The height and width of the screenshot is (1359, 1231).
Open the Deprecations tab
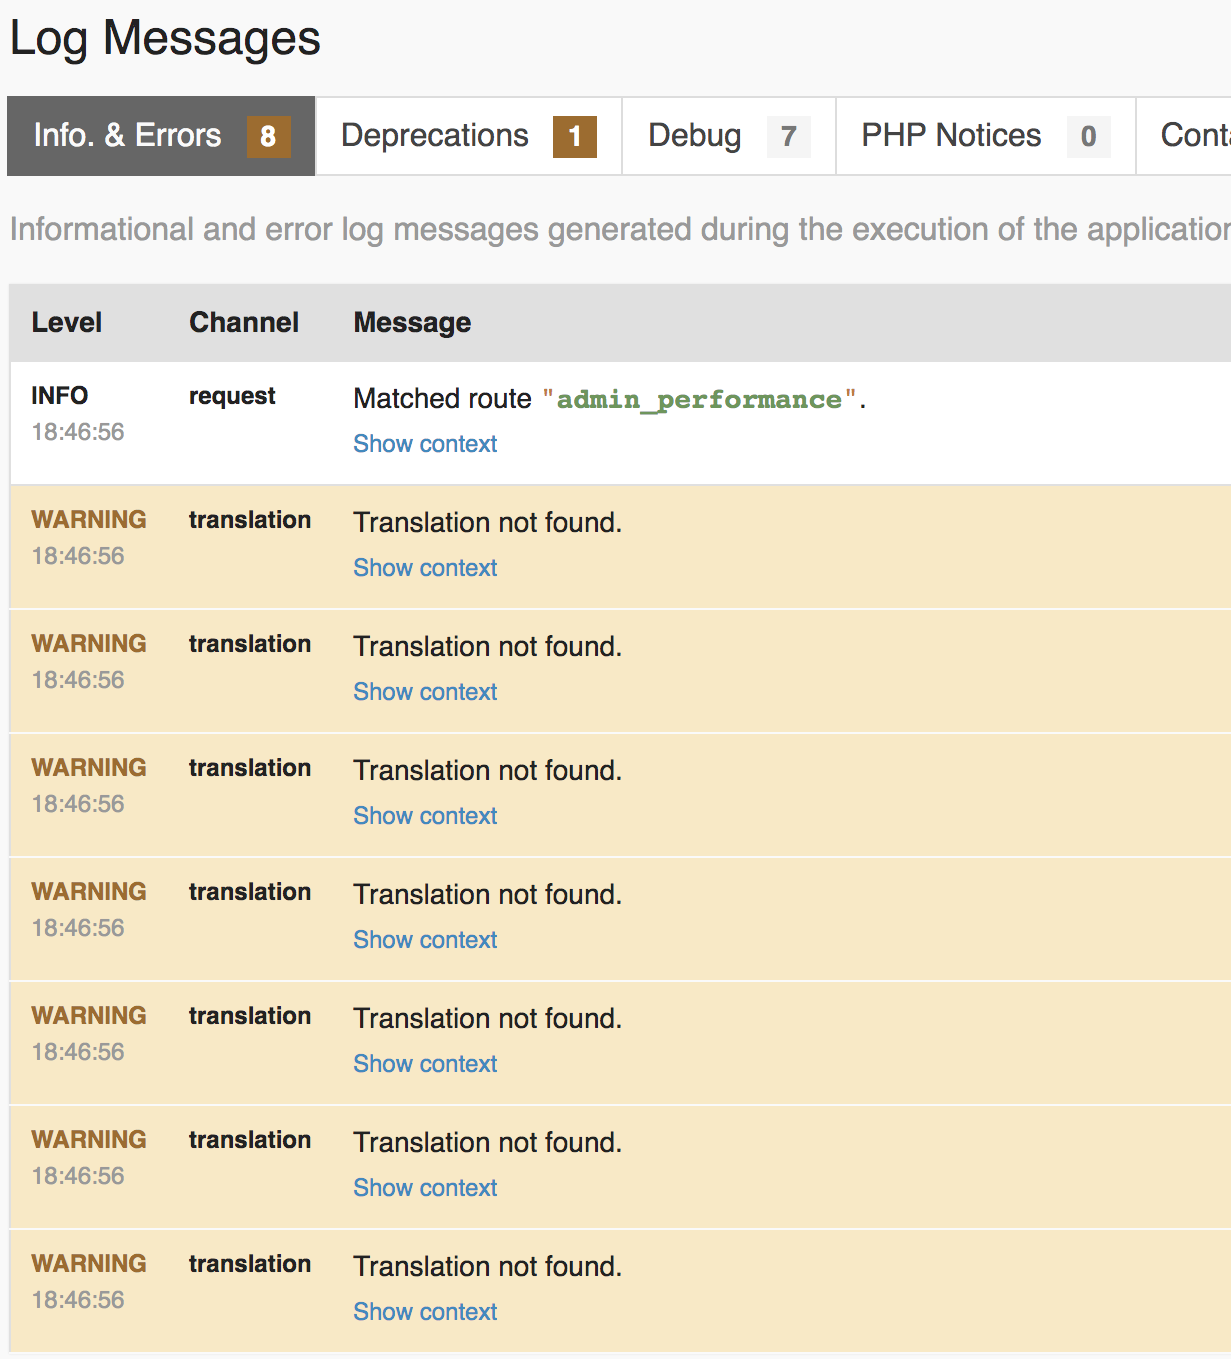click(434, 136)
